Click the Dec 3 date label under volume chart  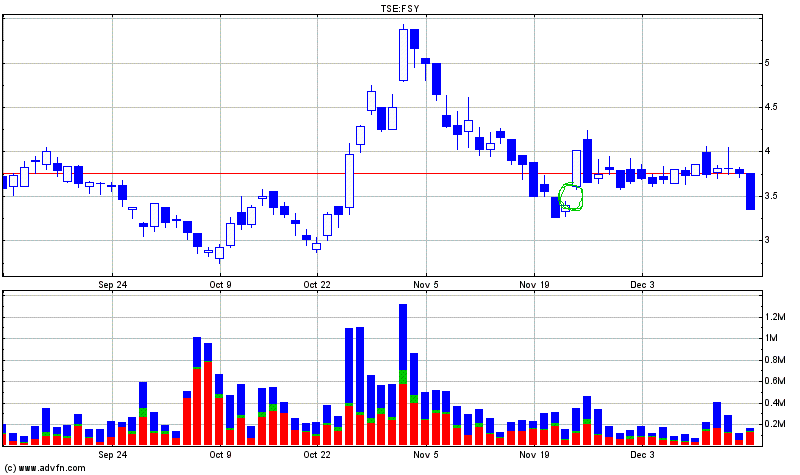(x=642, y=454)
